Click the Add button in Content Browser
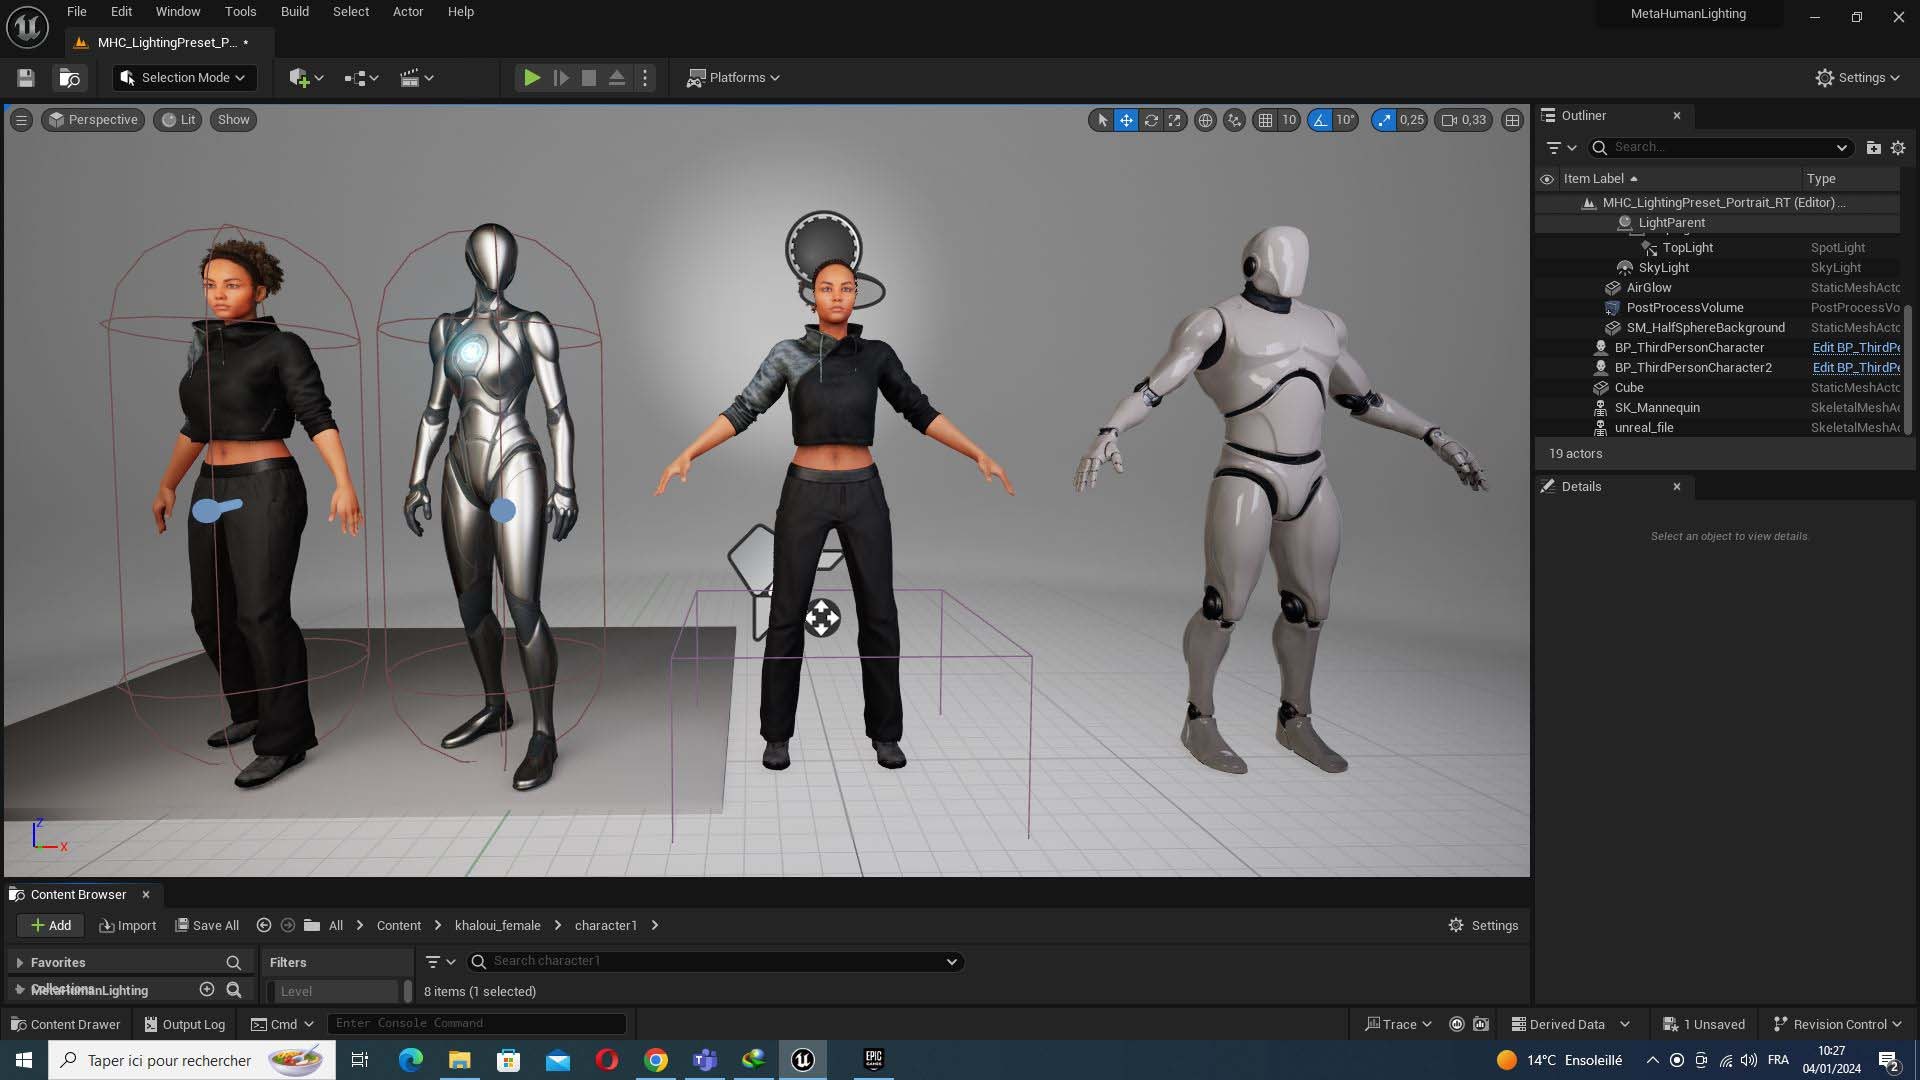1920x1080 pixels. (50, 926)
